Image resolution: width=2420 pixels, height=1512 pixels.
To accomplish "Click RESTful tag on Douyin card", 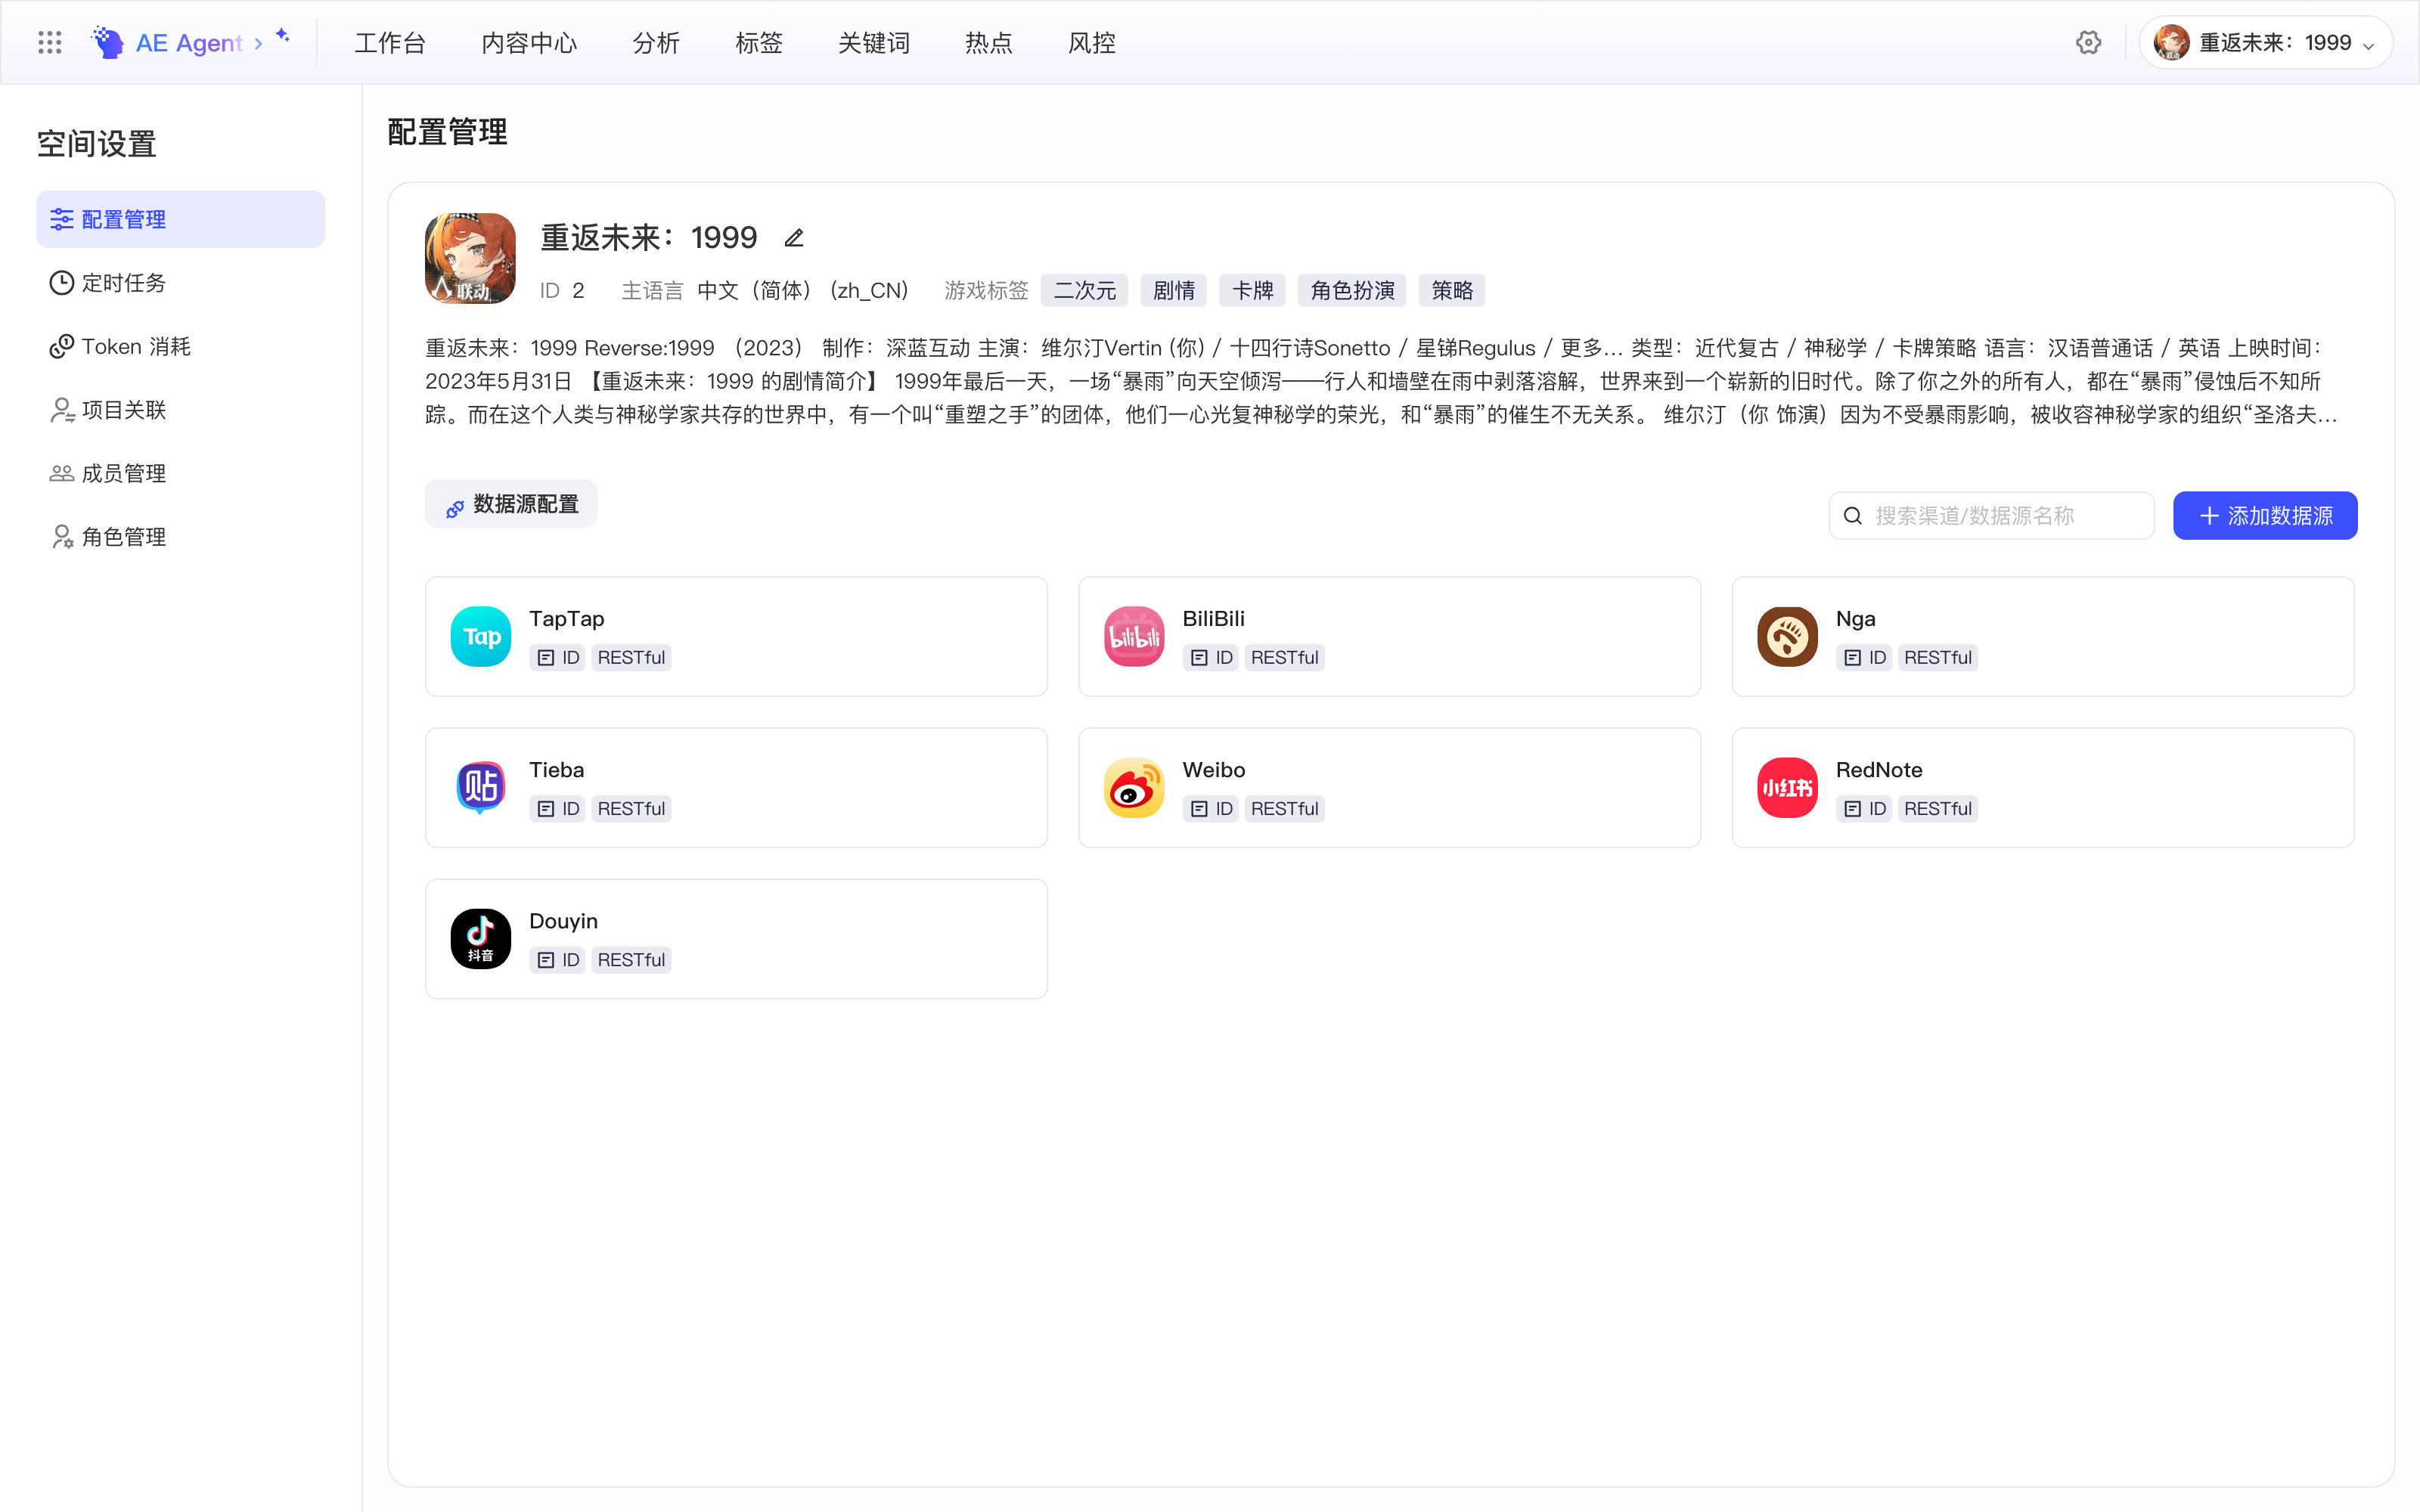I will point(631,960).
